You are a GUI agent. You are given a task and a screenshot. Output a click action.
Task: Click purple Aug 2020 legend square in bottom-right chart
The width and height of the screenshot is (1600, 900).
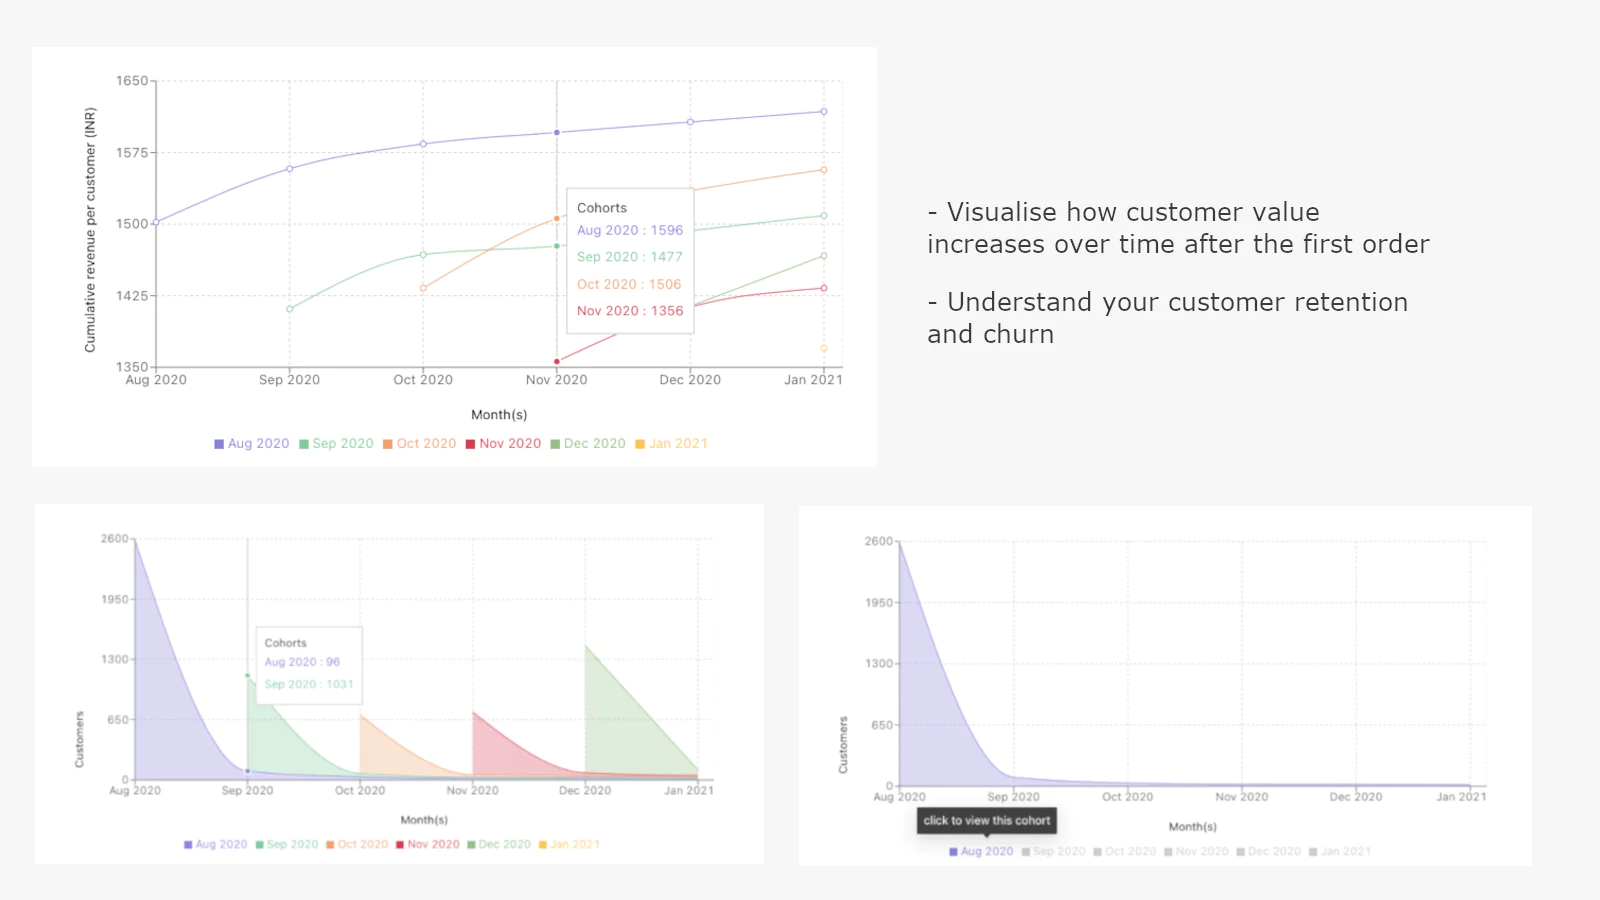(x=954, y=852)
